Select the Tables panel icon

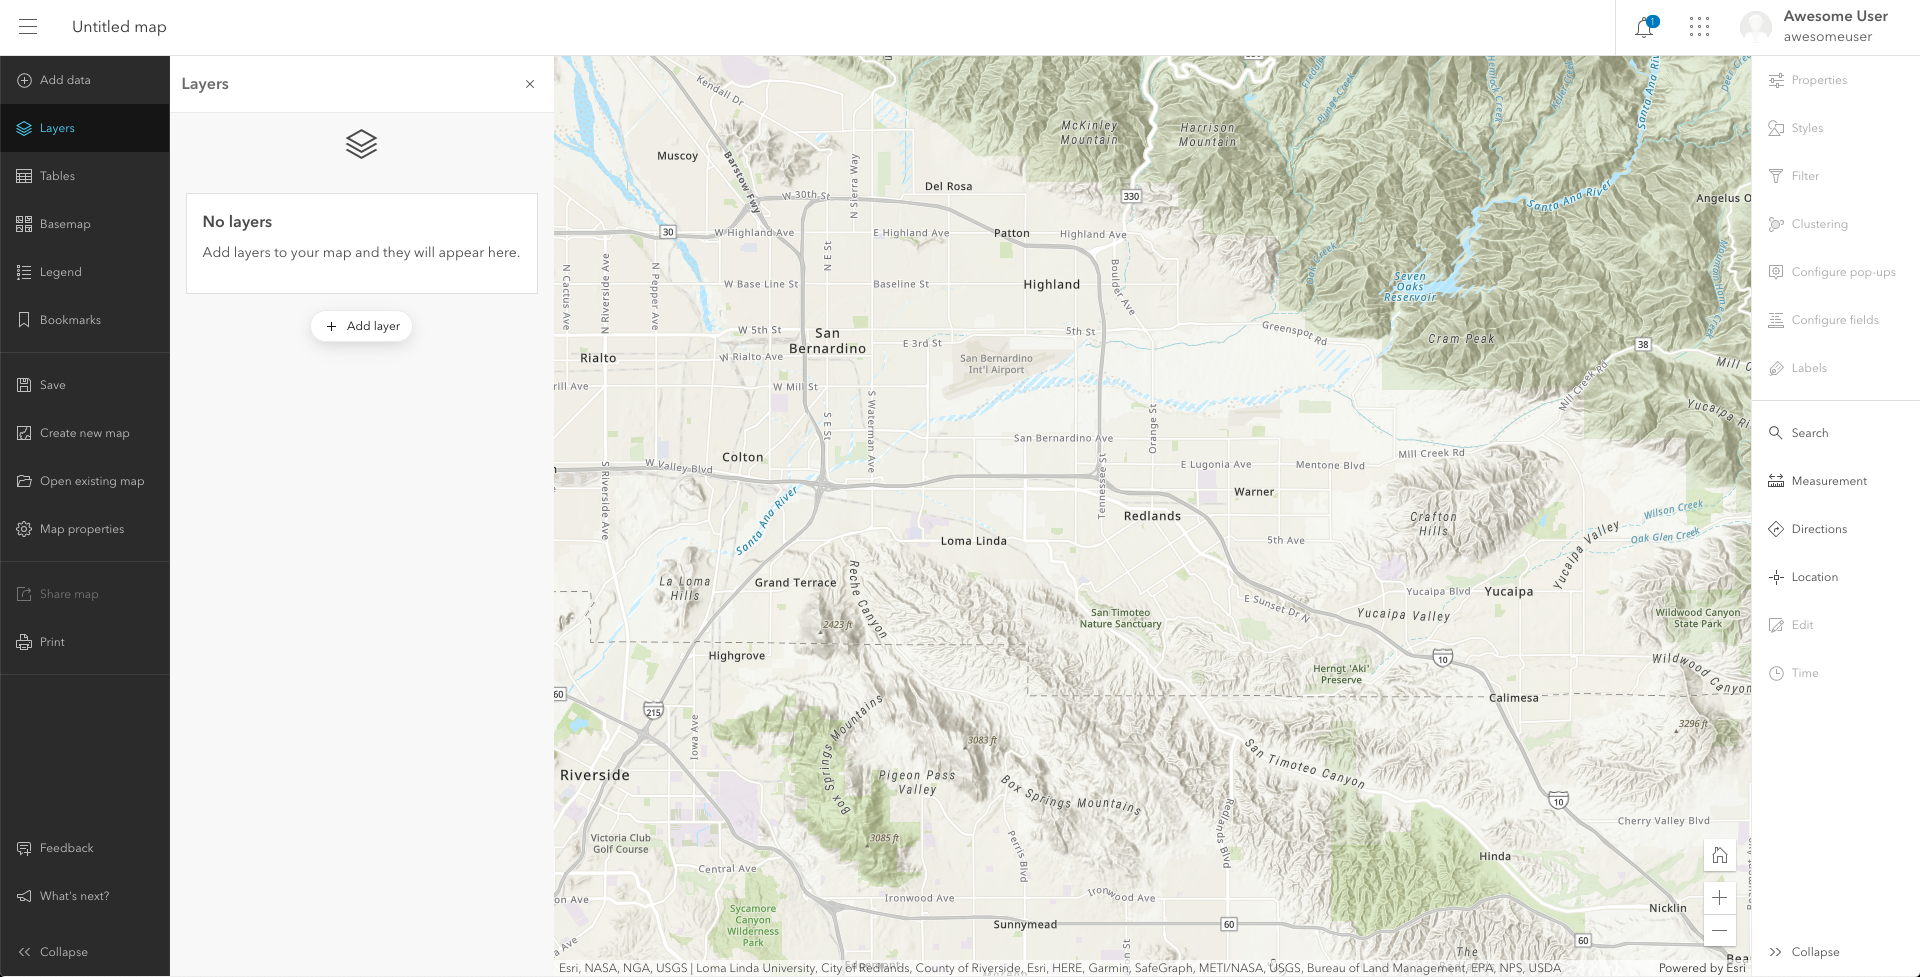57,175
